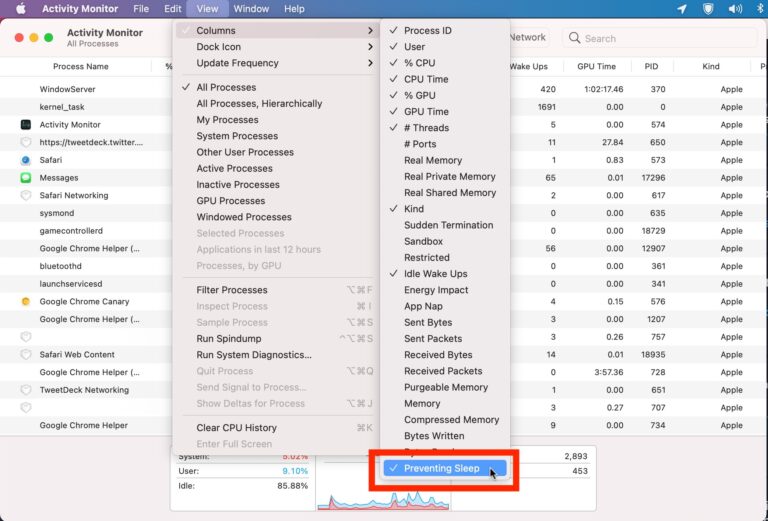Expand the Columns submenu
768x521 pixels.
[275, 31]
